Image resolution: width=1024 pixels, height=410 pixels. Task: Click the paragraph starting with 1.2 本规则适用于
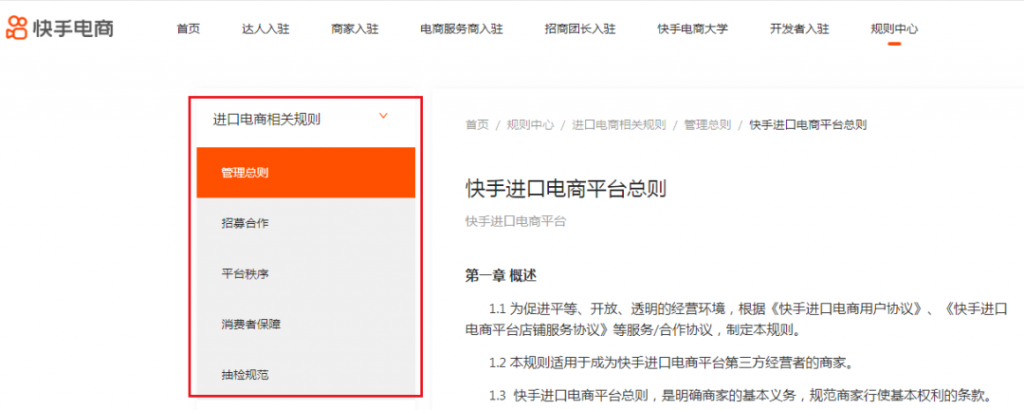point(672,362)
